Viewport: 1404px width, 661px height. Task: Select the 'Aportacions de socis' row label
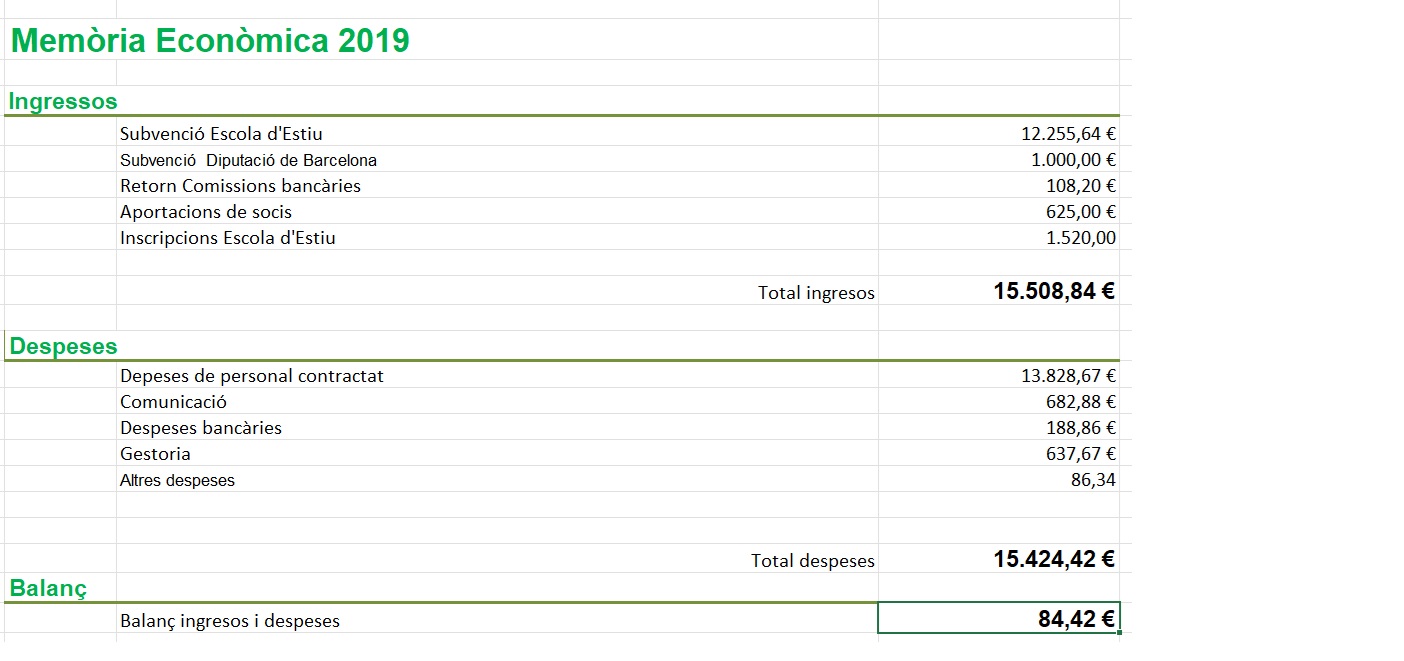click(206, 212)
